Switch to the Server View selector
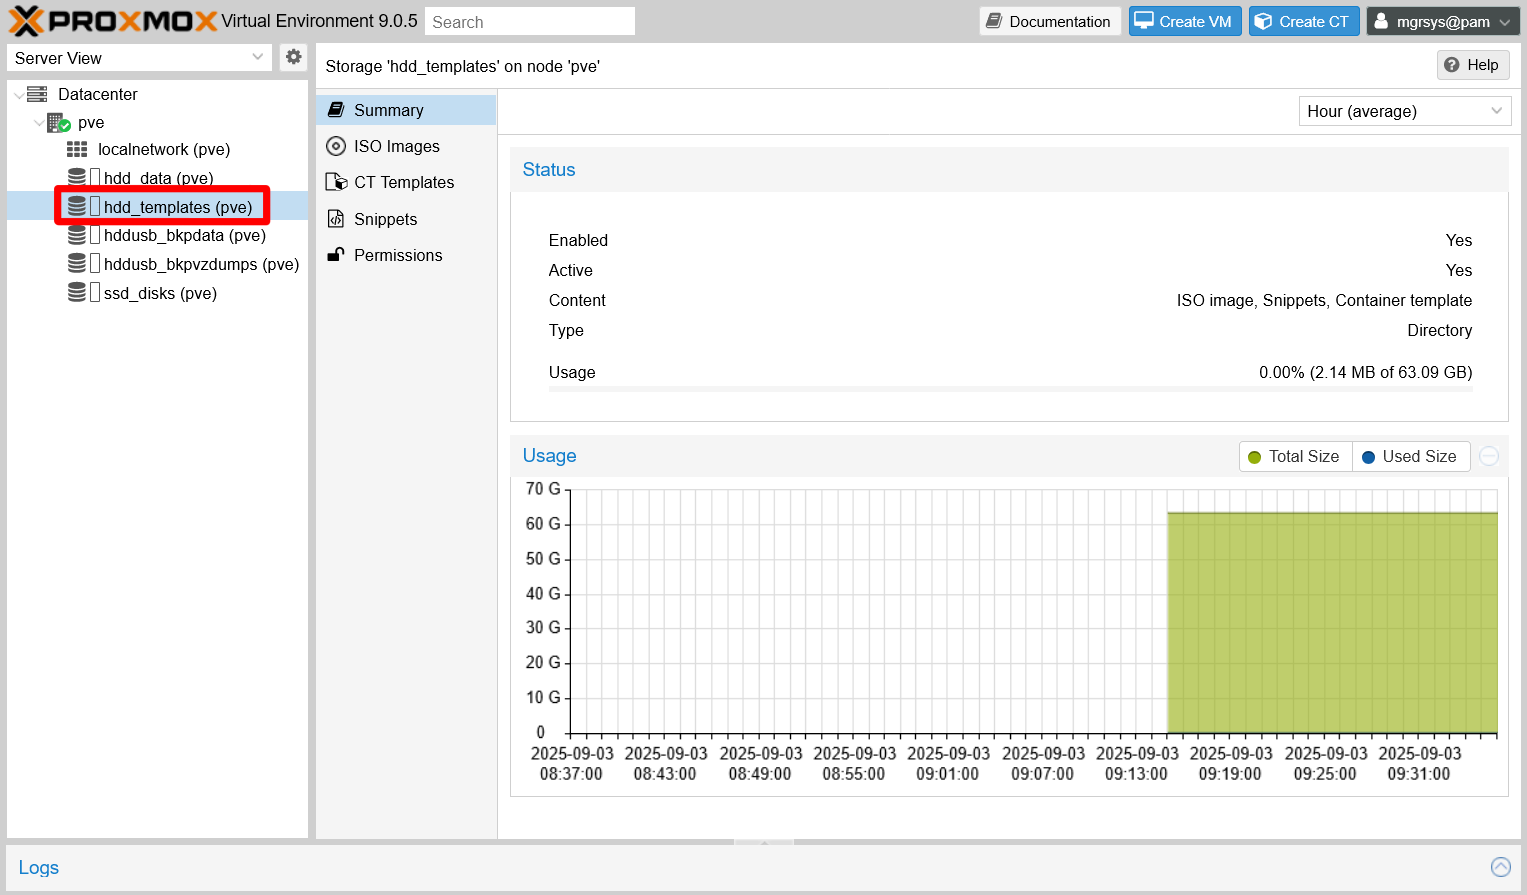The height and width of the screenshot is (895, 1527). pos(139,57)
